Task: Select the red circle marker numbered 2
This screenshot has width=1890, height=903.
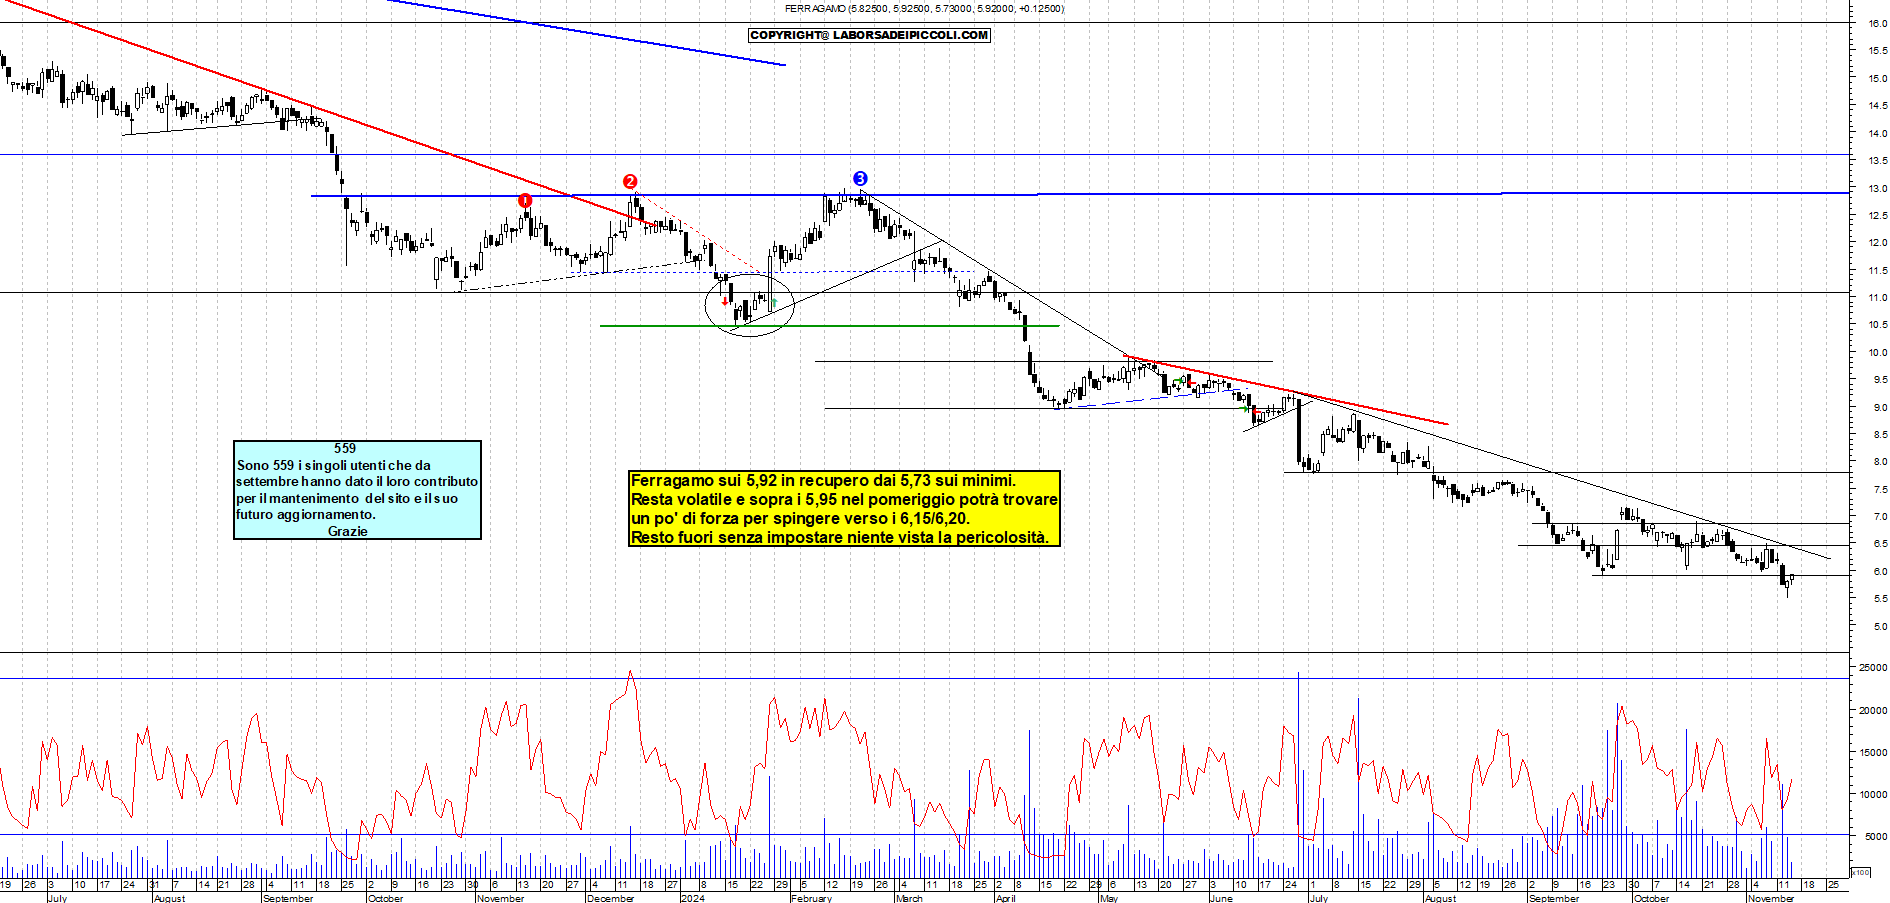Action: coord(630,181)
